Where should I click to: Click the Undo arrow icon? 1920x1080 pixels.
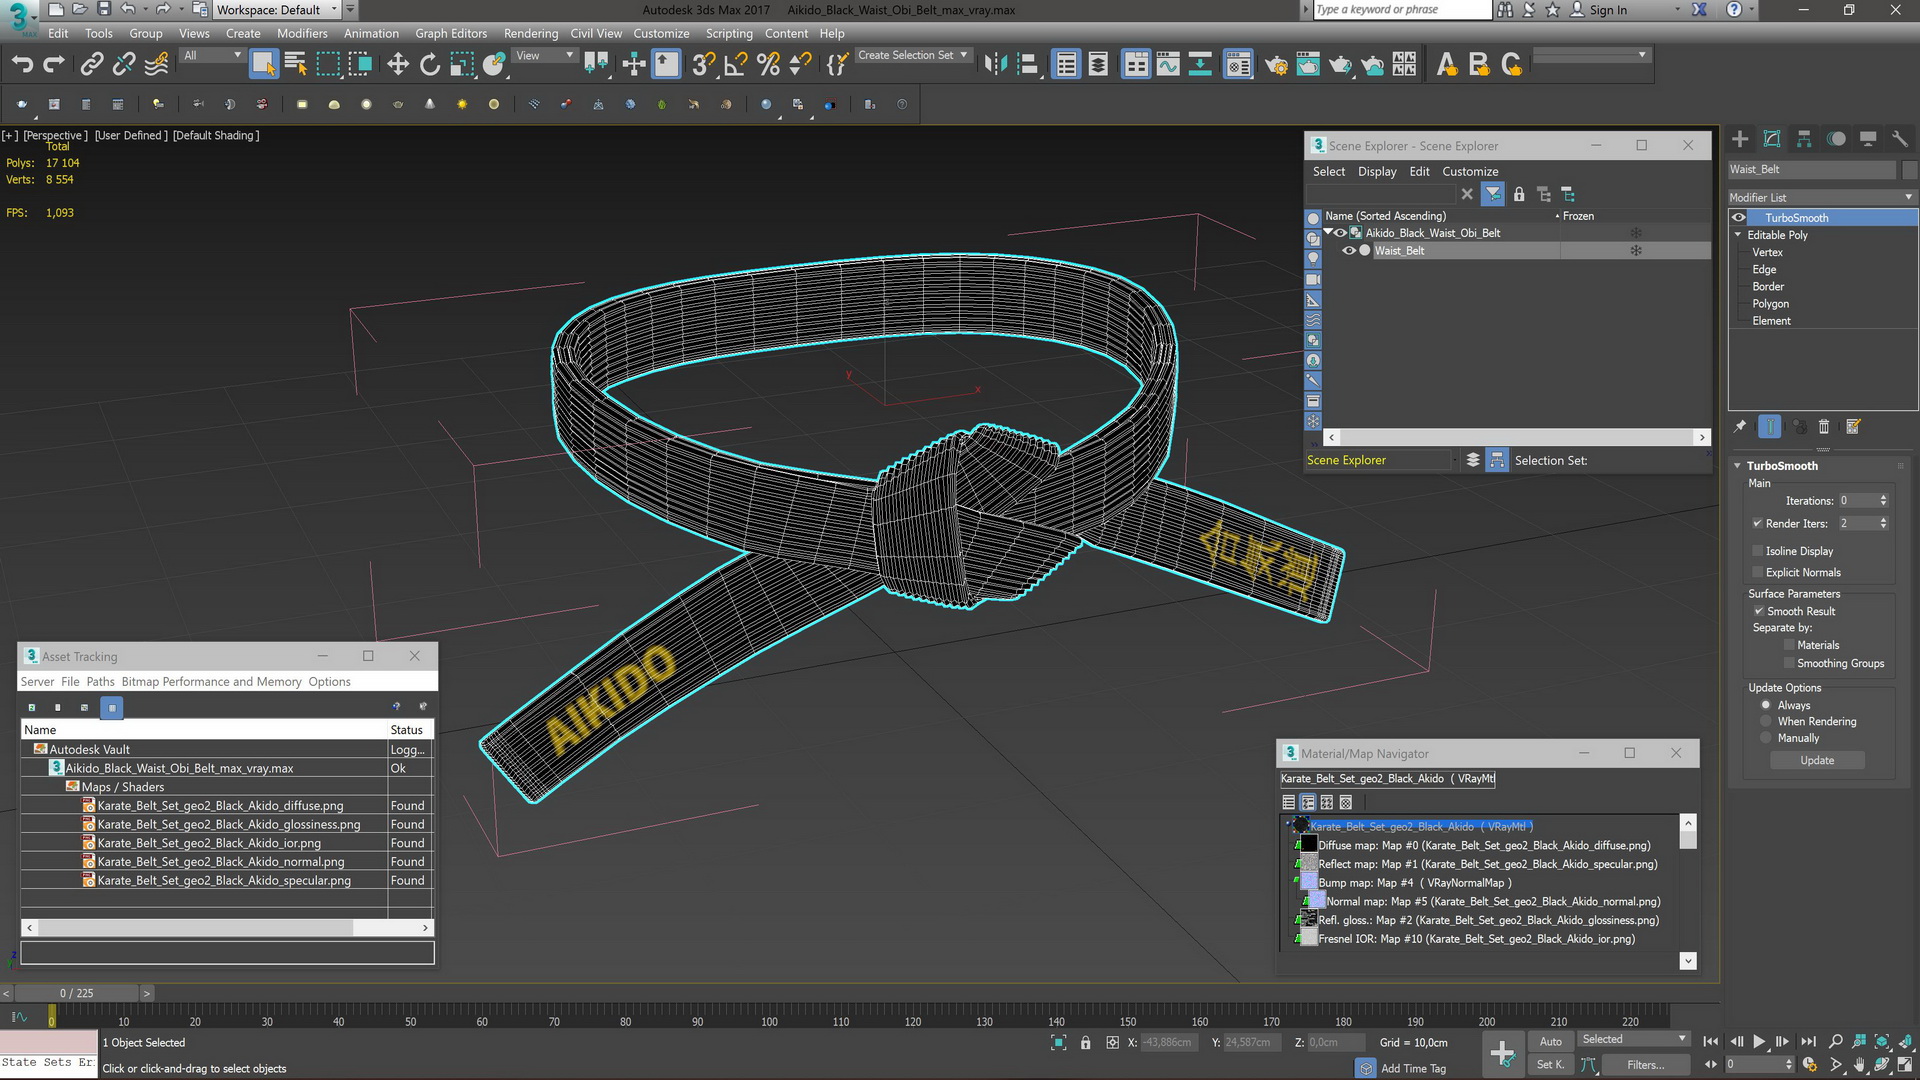click(22, 65)
